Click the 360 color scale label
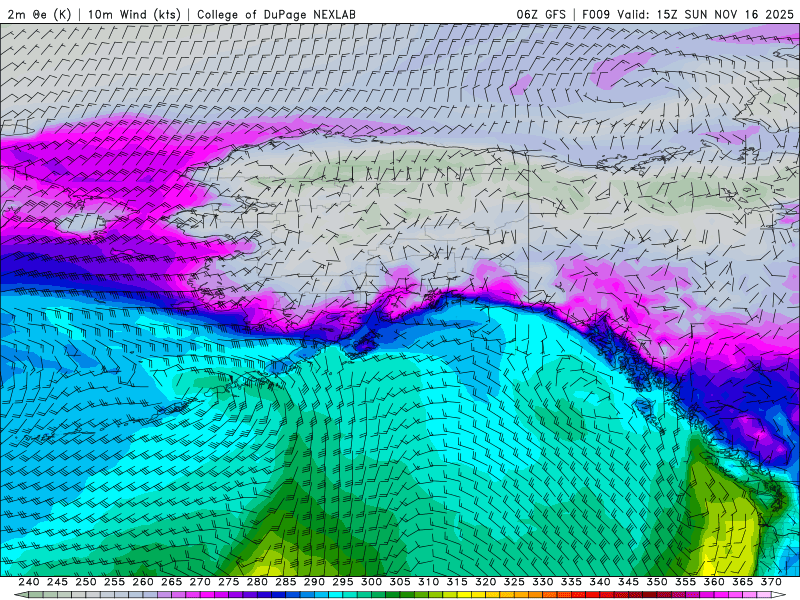Screen dimensions: 800x600 click(x=714, y=582)
